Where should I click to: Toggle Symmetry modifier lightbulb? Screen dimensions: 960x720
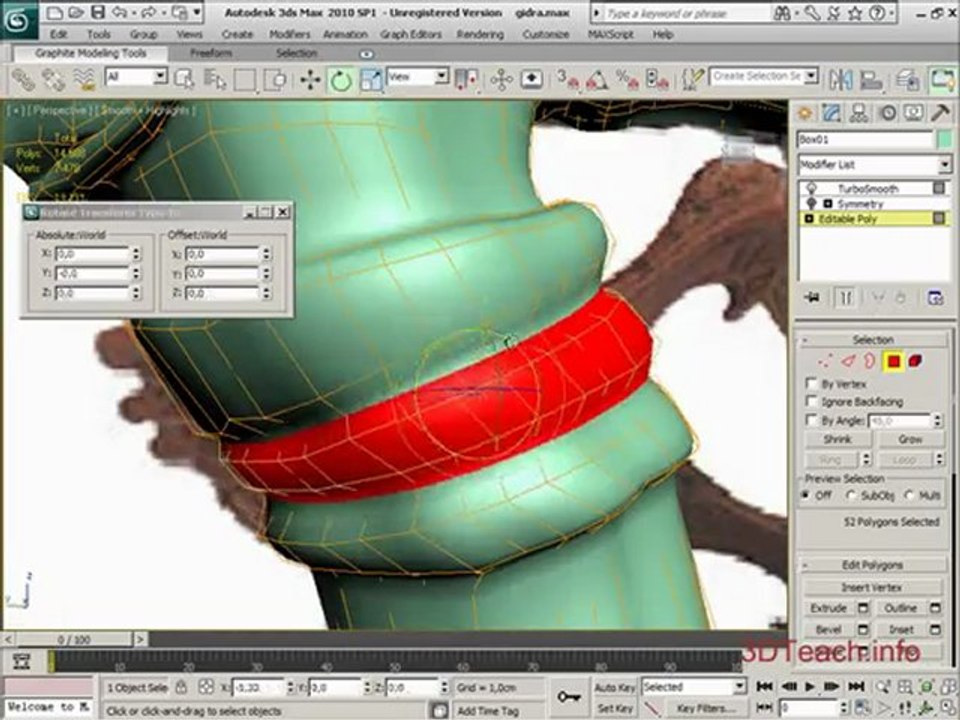pyautogui.click(x=812, y=203)
